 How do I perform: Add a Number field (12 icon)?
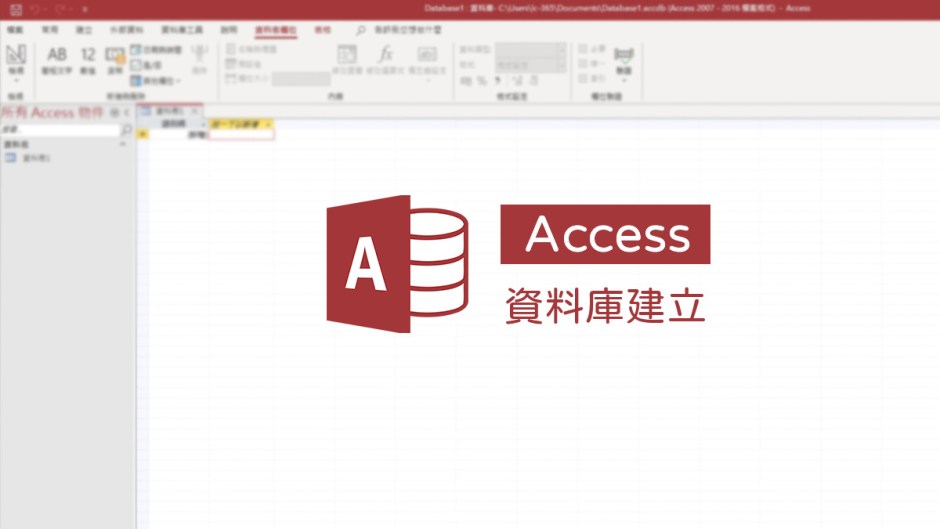(88, 59)
